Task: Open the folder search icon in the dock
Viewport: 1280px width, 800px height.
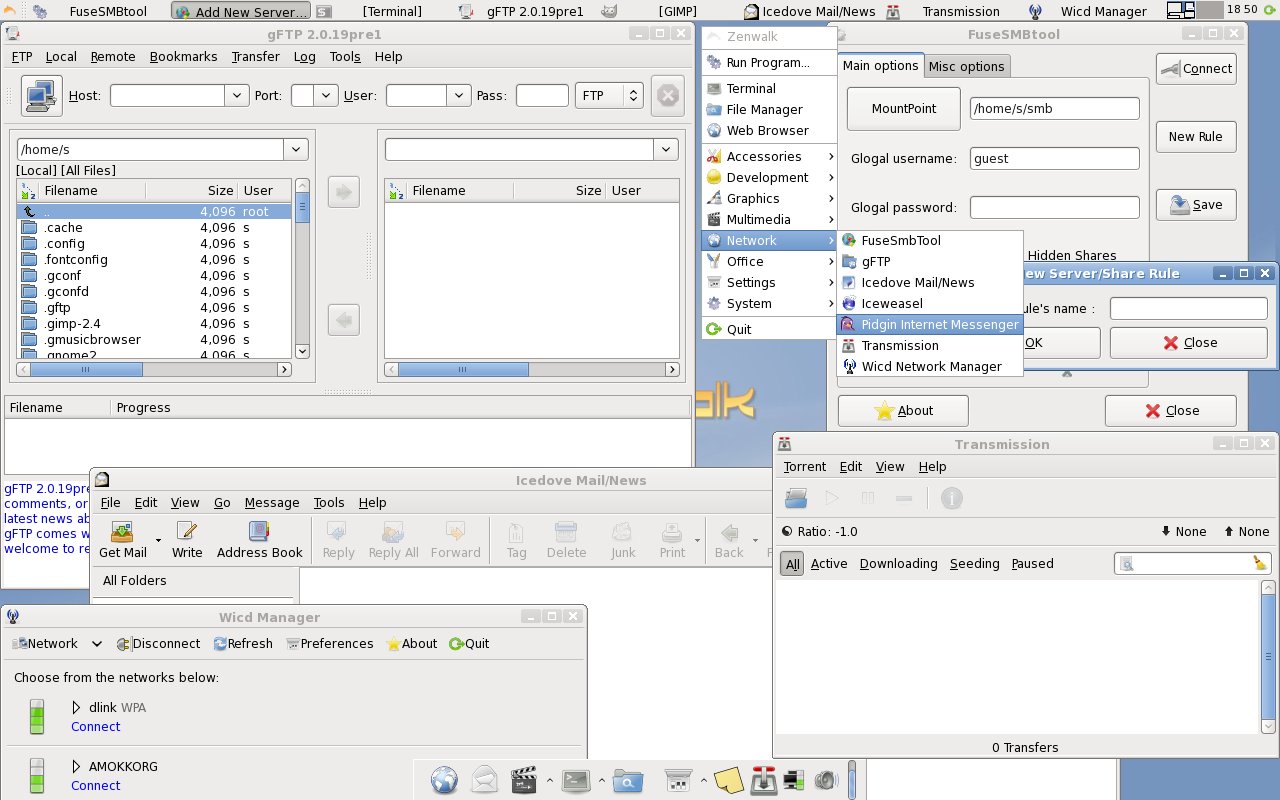Action: 627,780
